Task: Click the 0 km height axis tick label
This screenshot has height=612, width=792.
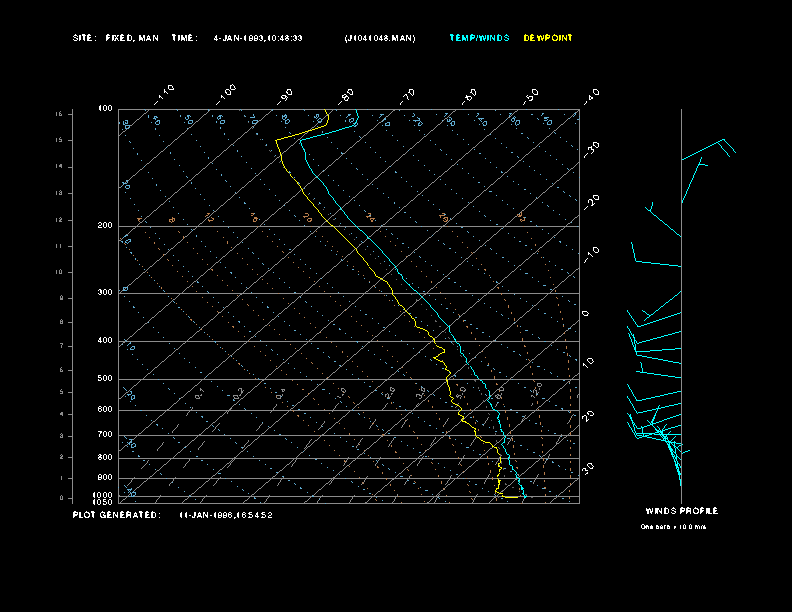Action: pos(62,498)
